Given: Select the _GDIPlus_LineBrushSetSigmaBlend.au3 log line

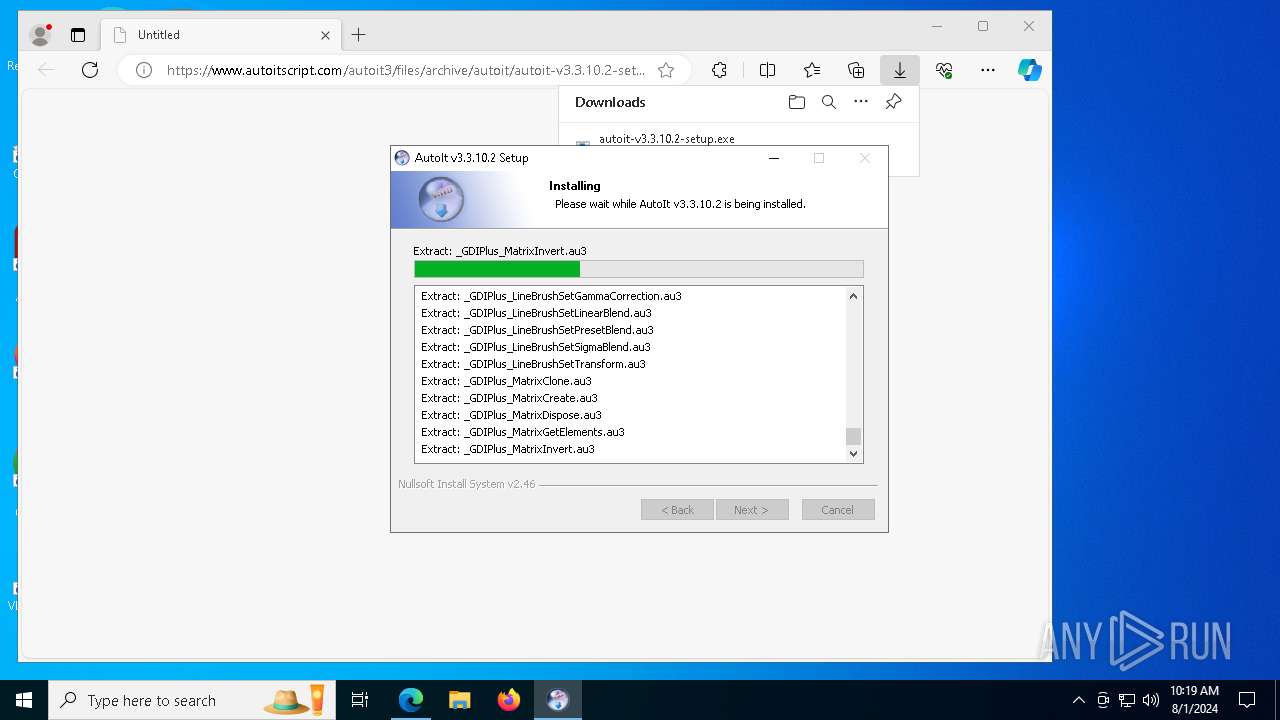Looking at the screenshot, I should 536,347.
